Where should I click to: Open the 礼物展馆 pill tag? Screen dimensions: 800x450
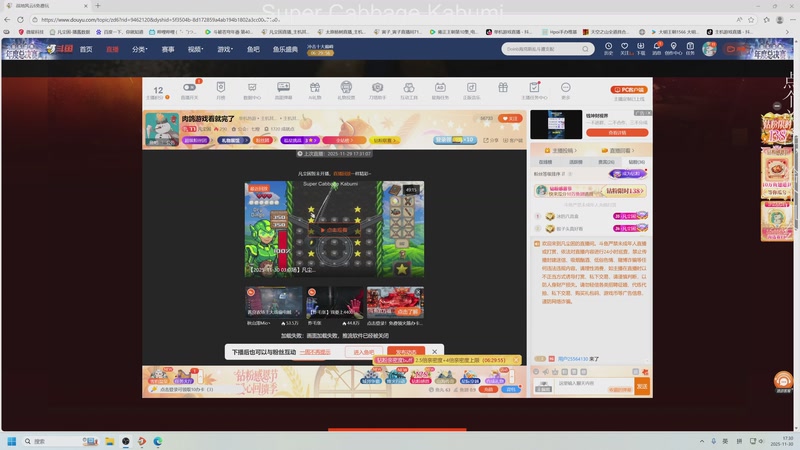(234, 140)
